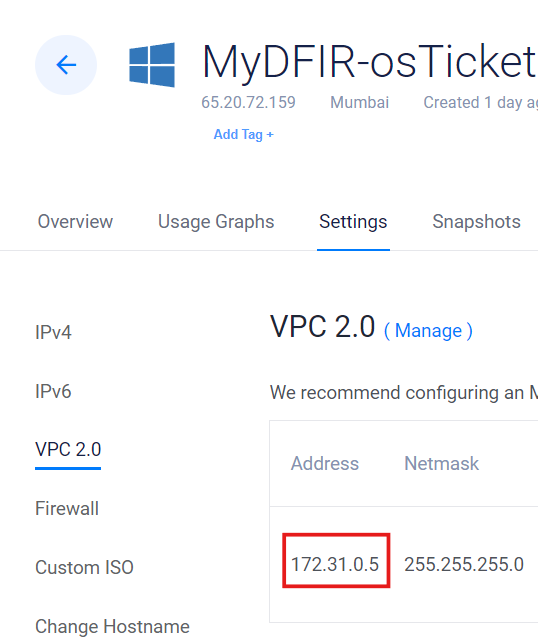Click the Address column header
Image resolution: width=538 pixels, height=640 pixels.
(x=325, y=463)
